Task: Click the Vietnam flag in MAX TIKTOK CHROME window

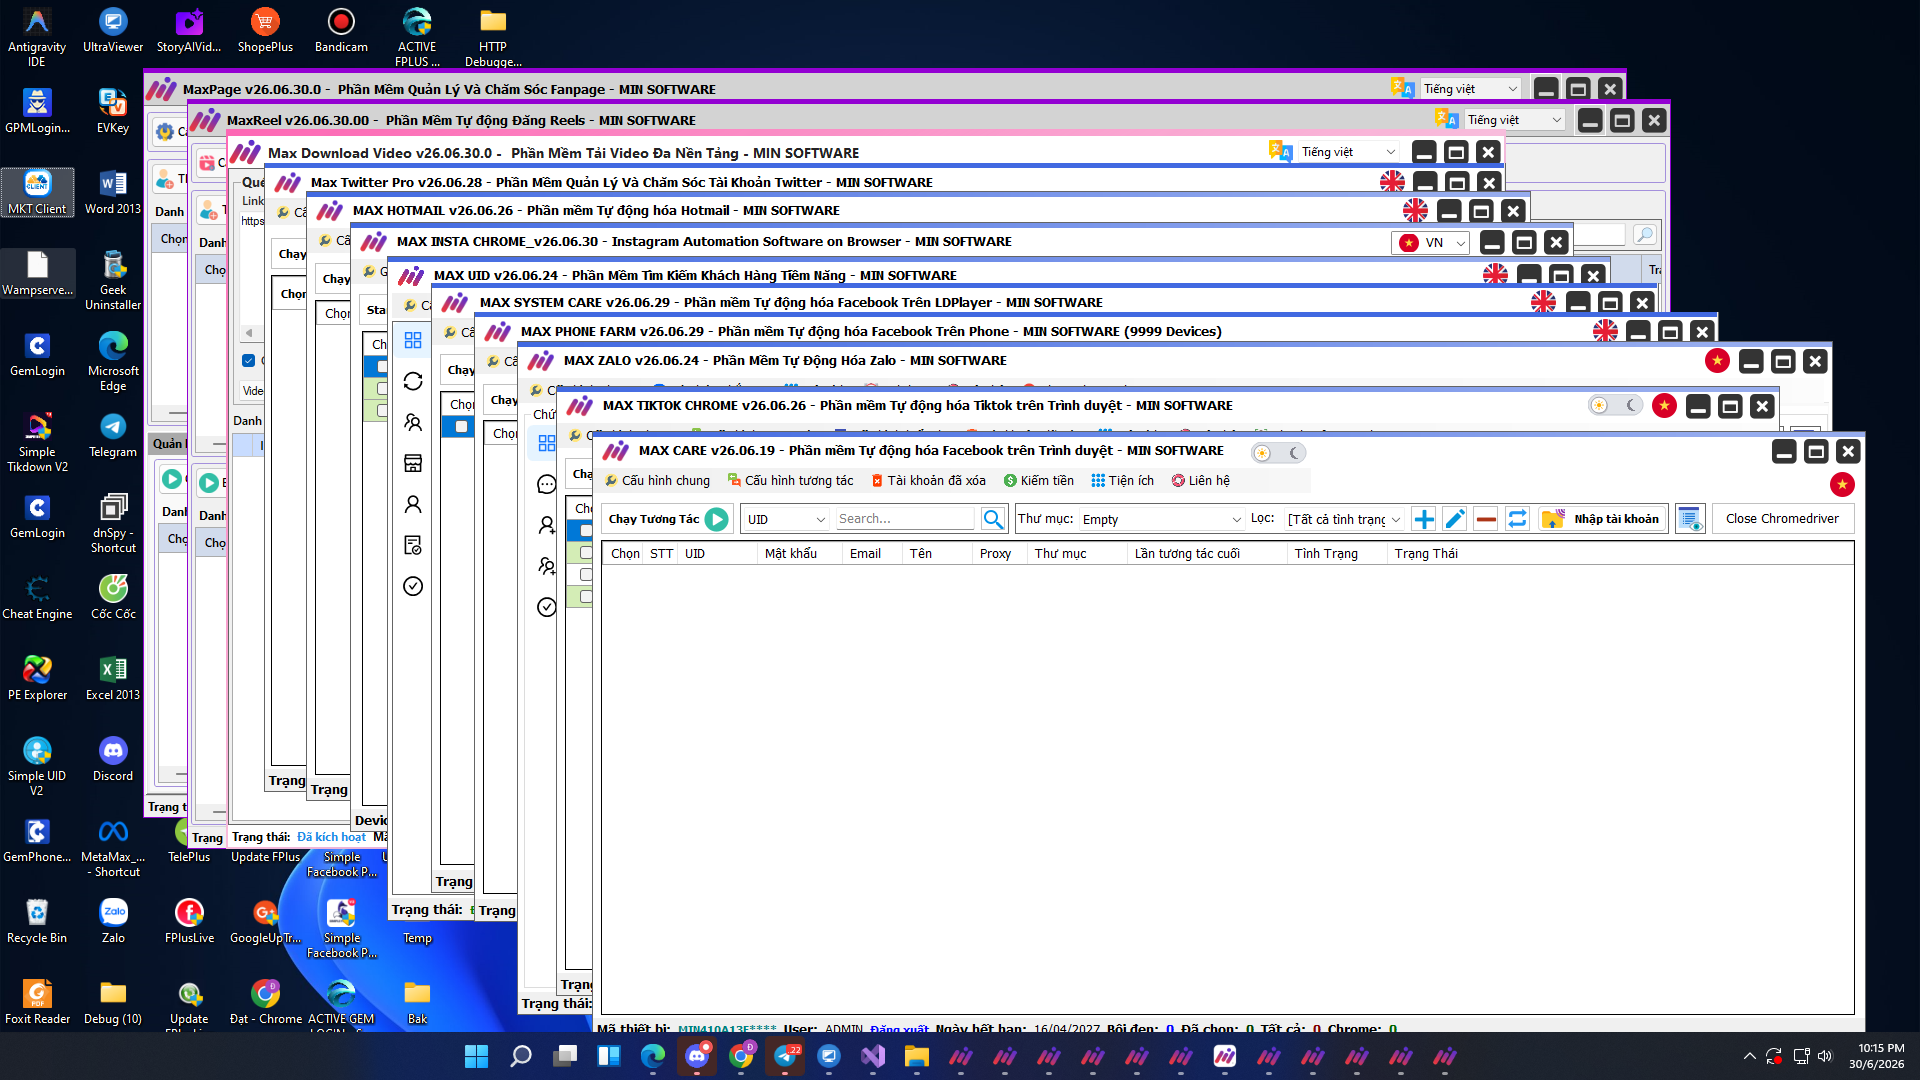Action: point(1664,405)
